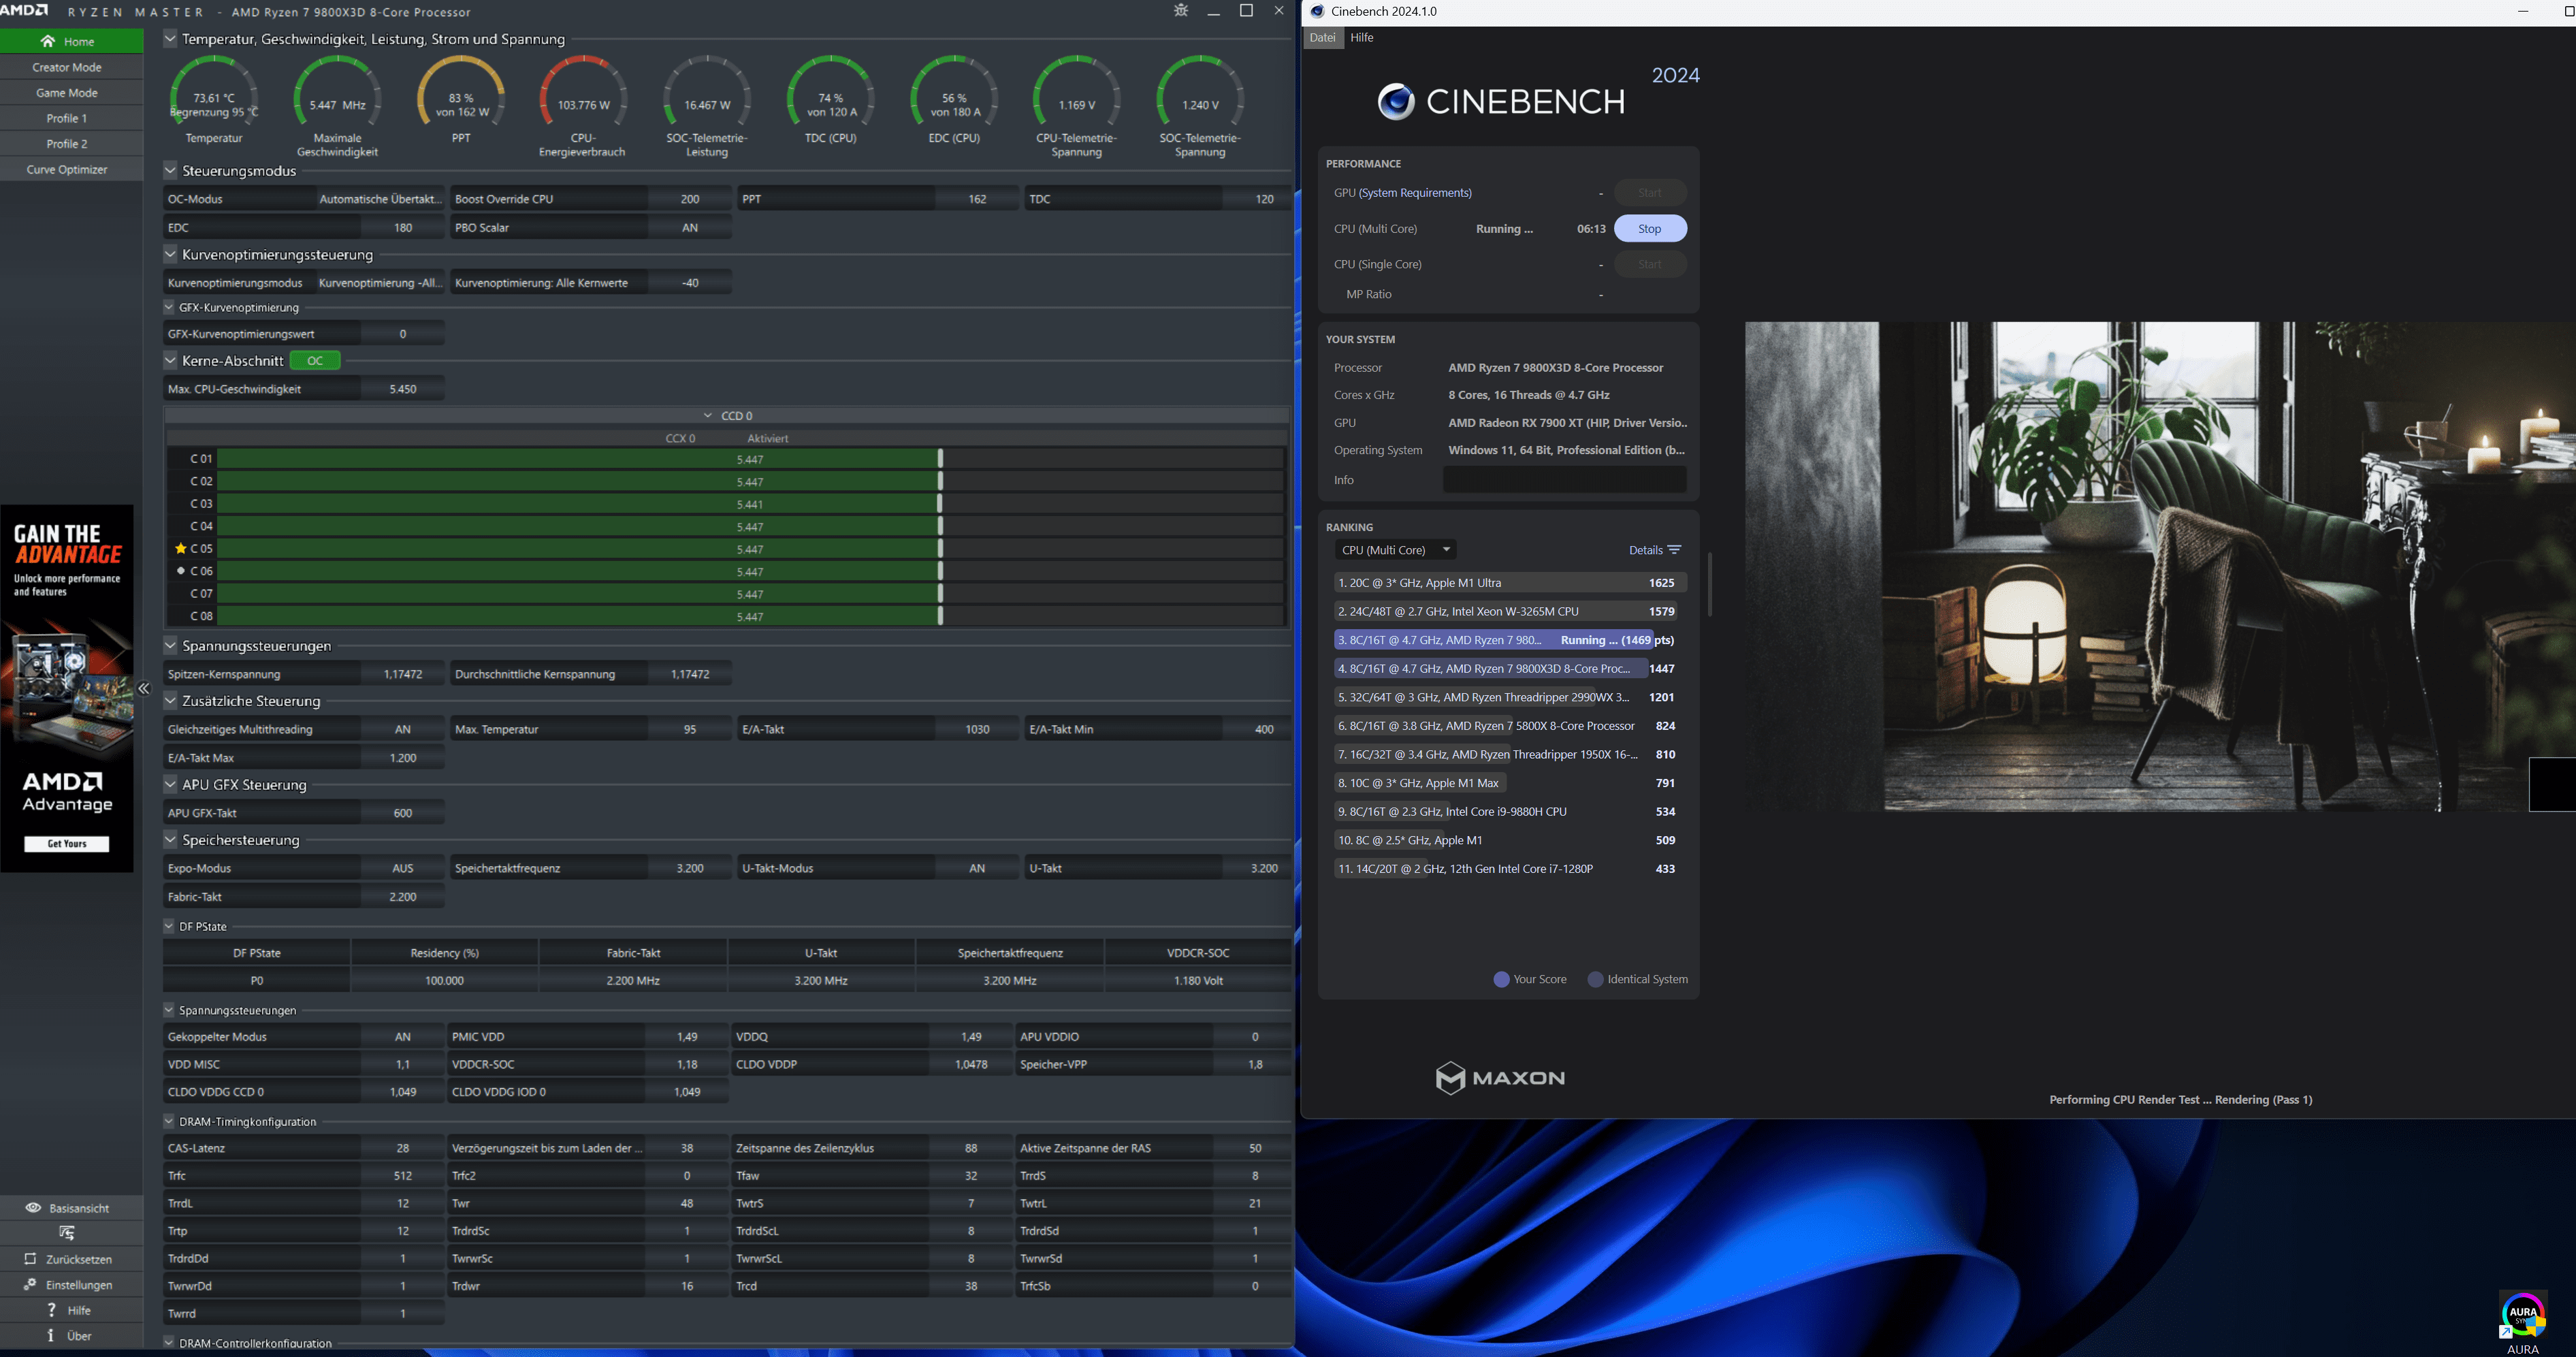Collapse sidebar with double-chevron arrow

tap(144, 688)
